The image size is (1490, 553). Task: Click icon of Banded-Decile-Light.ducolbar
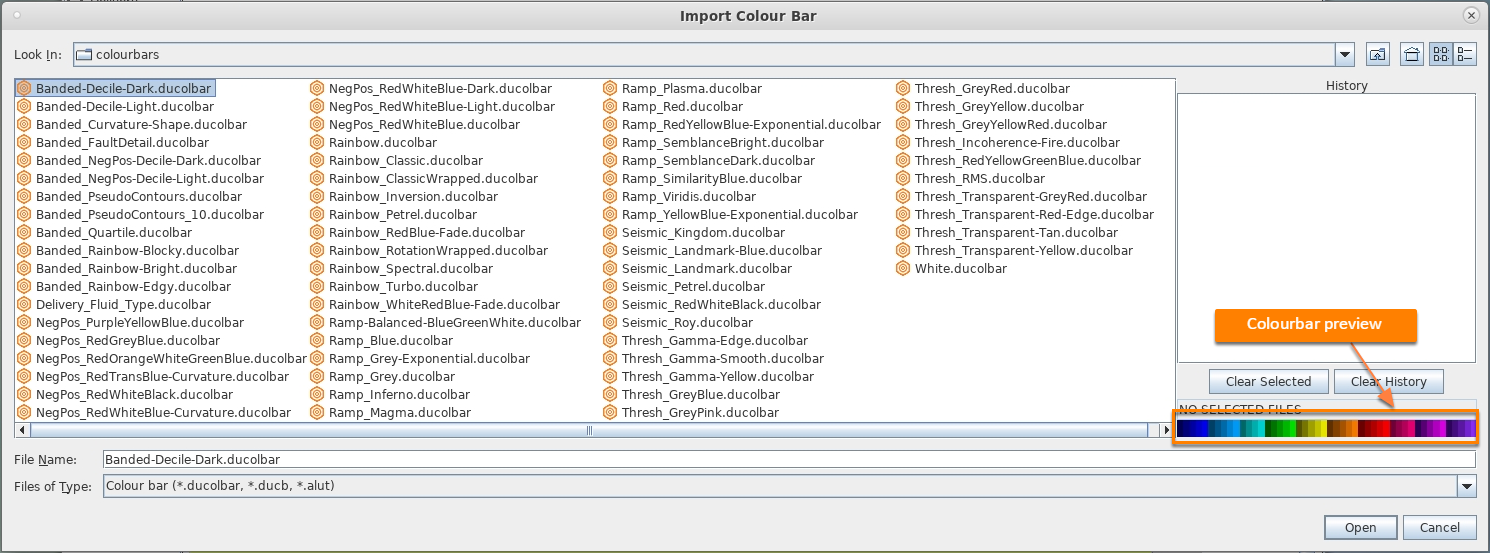25,106
